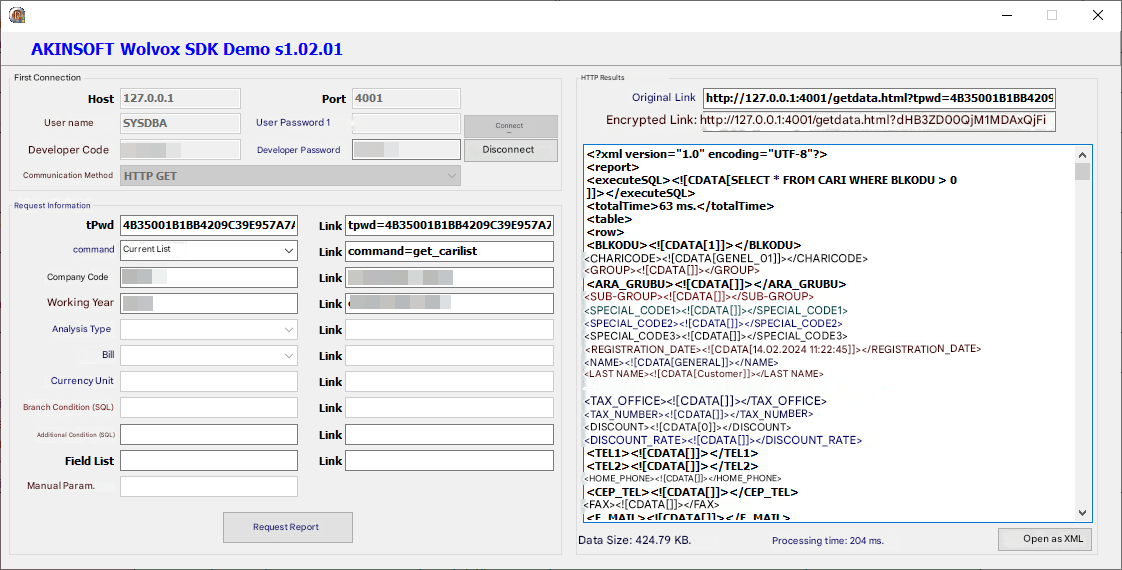Close the SDK Demo window
Screen dimensions: 1122x570
tap(1098, 15)
